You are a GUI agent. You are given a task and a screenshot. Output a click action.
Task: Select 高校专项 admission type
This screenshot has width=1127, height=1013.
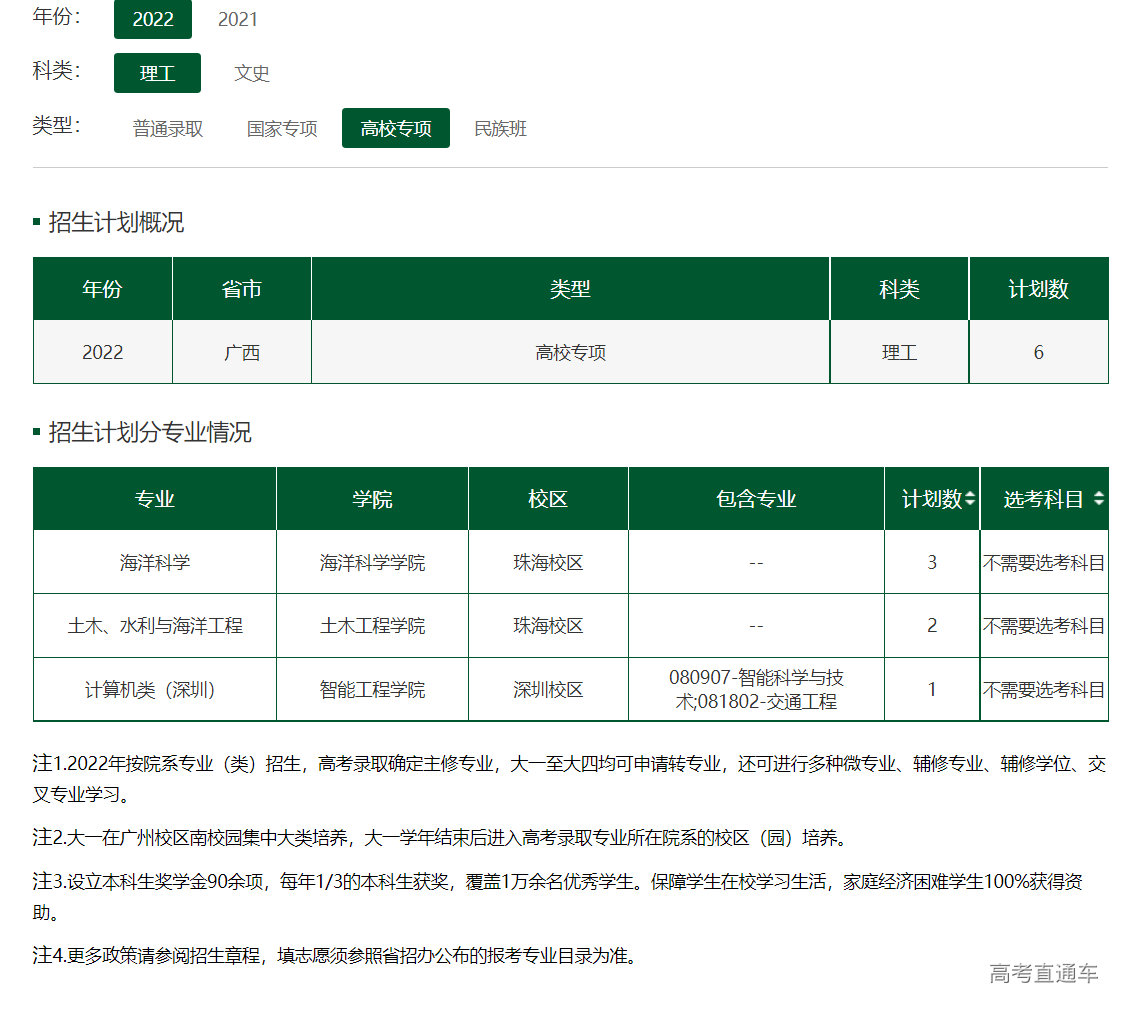(396, 128)
